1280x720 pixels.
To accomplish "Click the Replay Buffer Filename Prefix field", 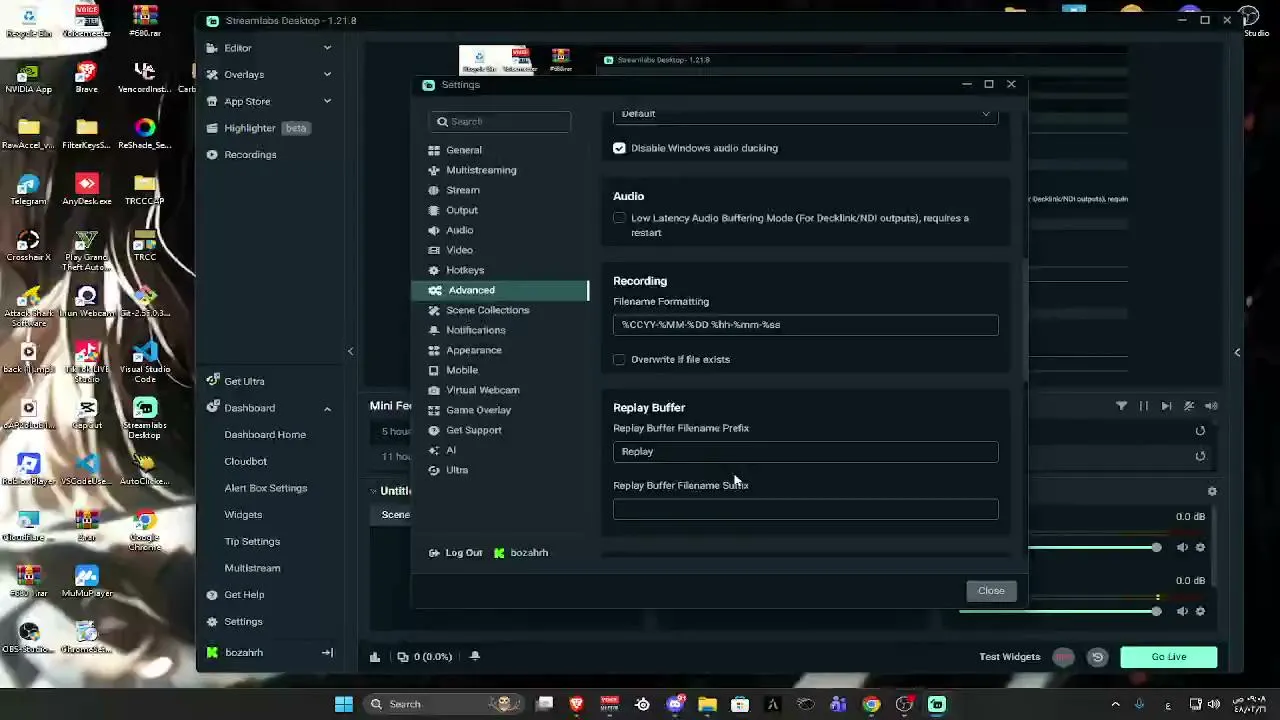I will [x=805, y=452].
